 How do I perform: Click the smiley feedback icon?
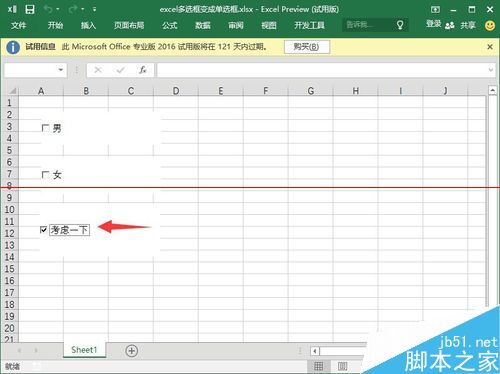490,25
